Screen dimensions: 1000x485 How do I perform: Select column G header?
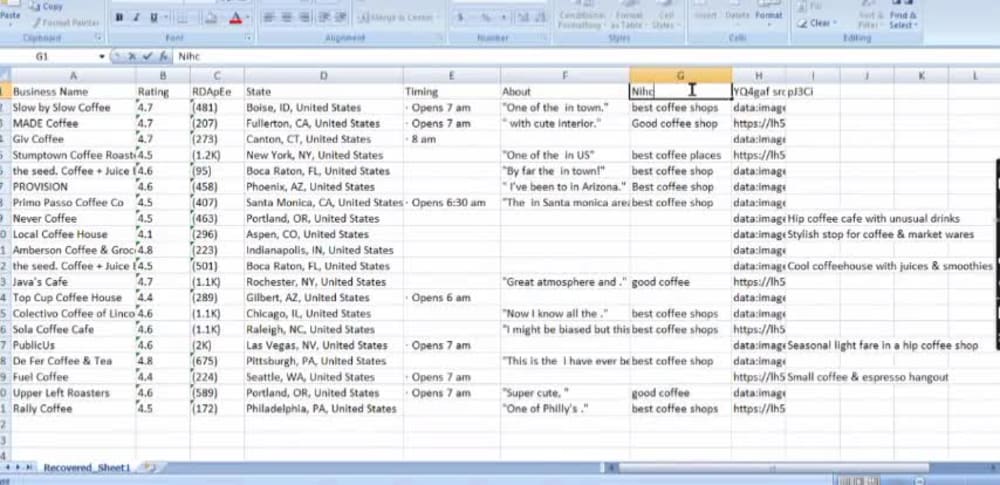[680, 76]
